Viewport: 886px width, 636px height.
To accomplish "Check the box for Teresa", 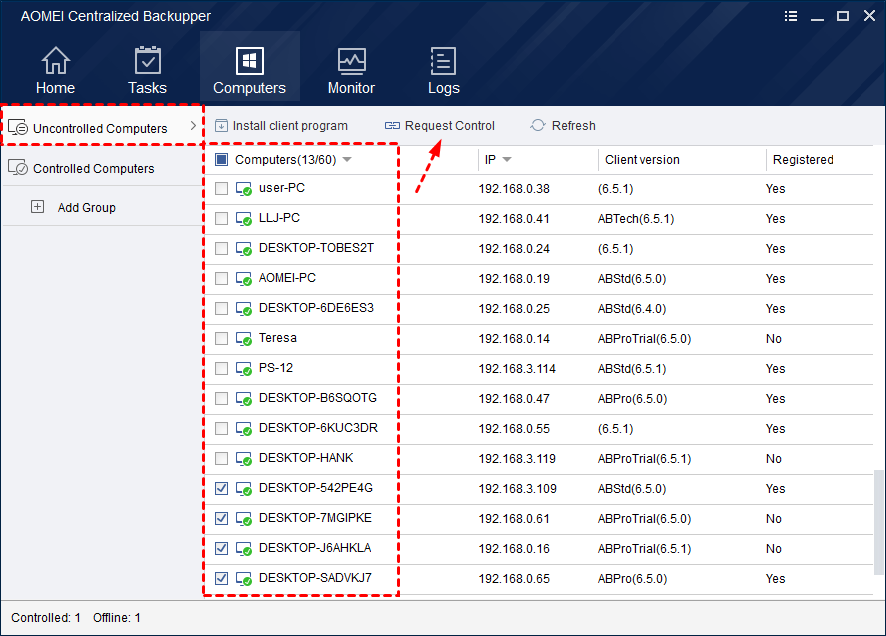I will 222,338.
